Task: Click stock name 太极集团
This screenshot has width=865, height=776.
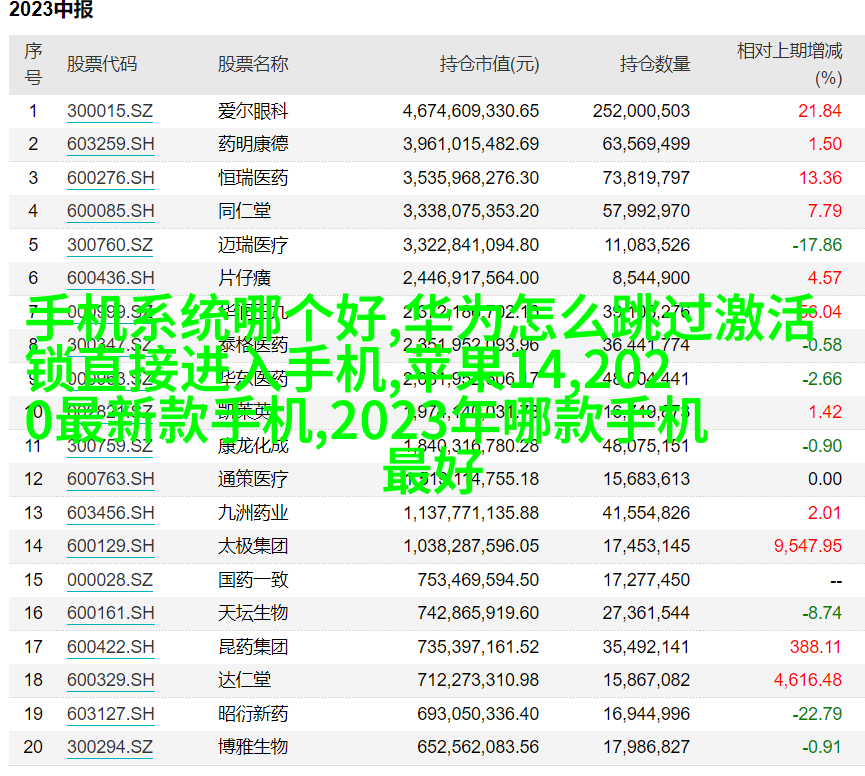Action: pyautogui.click(x=253, y=546)
